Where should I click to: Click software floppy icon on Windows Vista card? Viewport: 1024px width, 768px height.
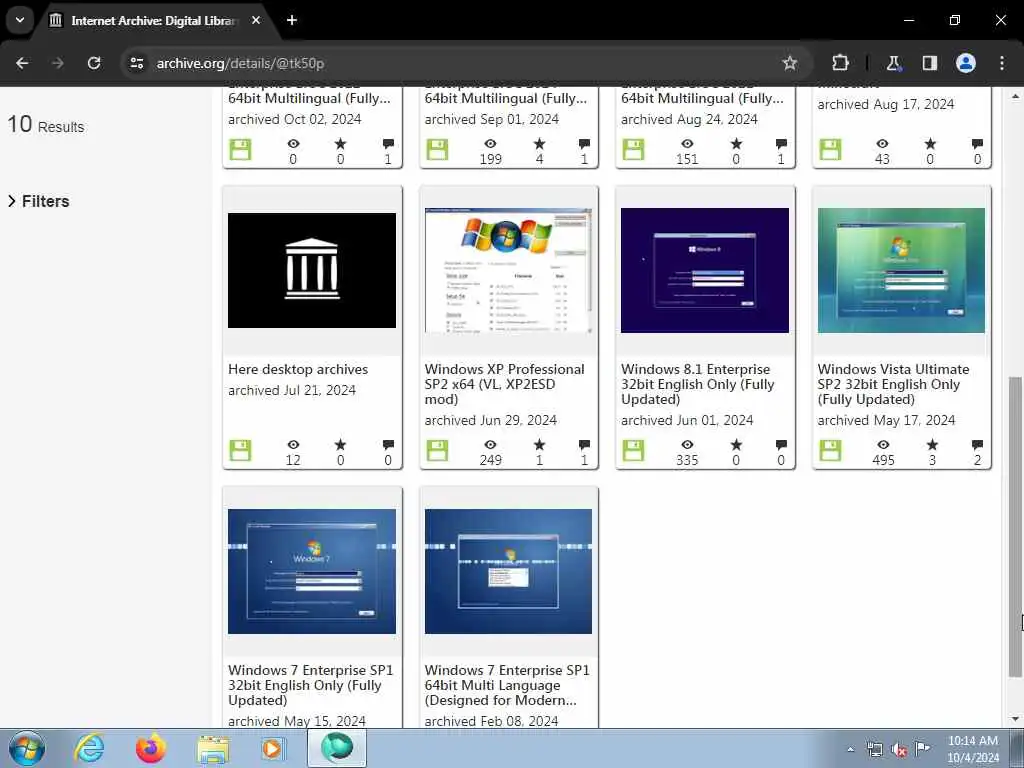coord(830,451)
